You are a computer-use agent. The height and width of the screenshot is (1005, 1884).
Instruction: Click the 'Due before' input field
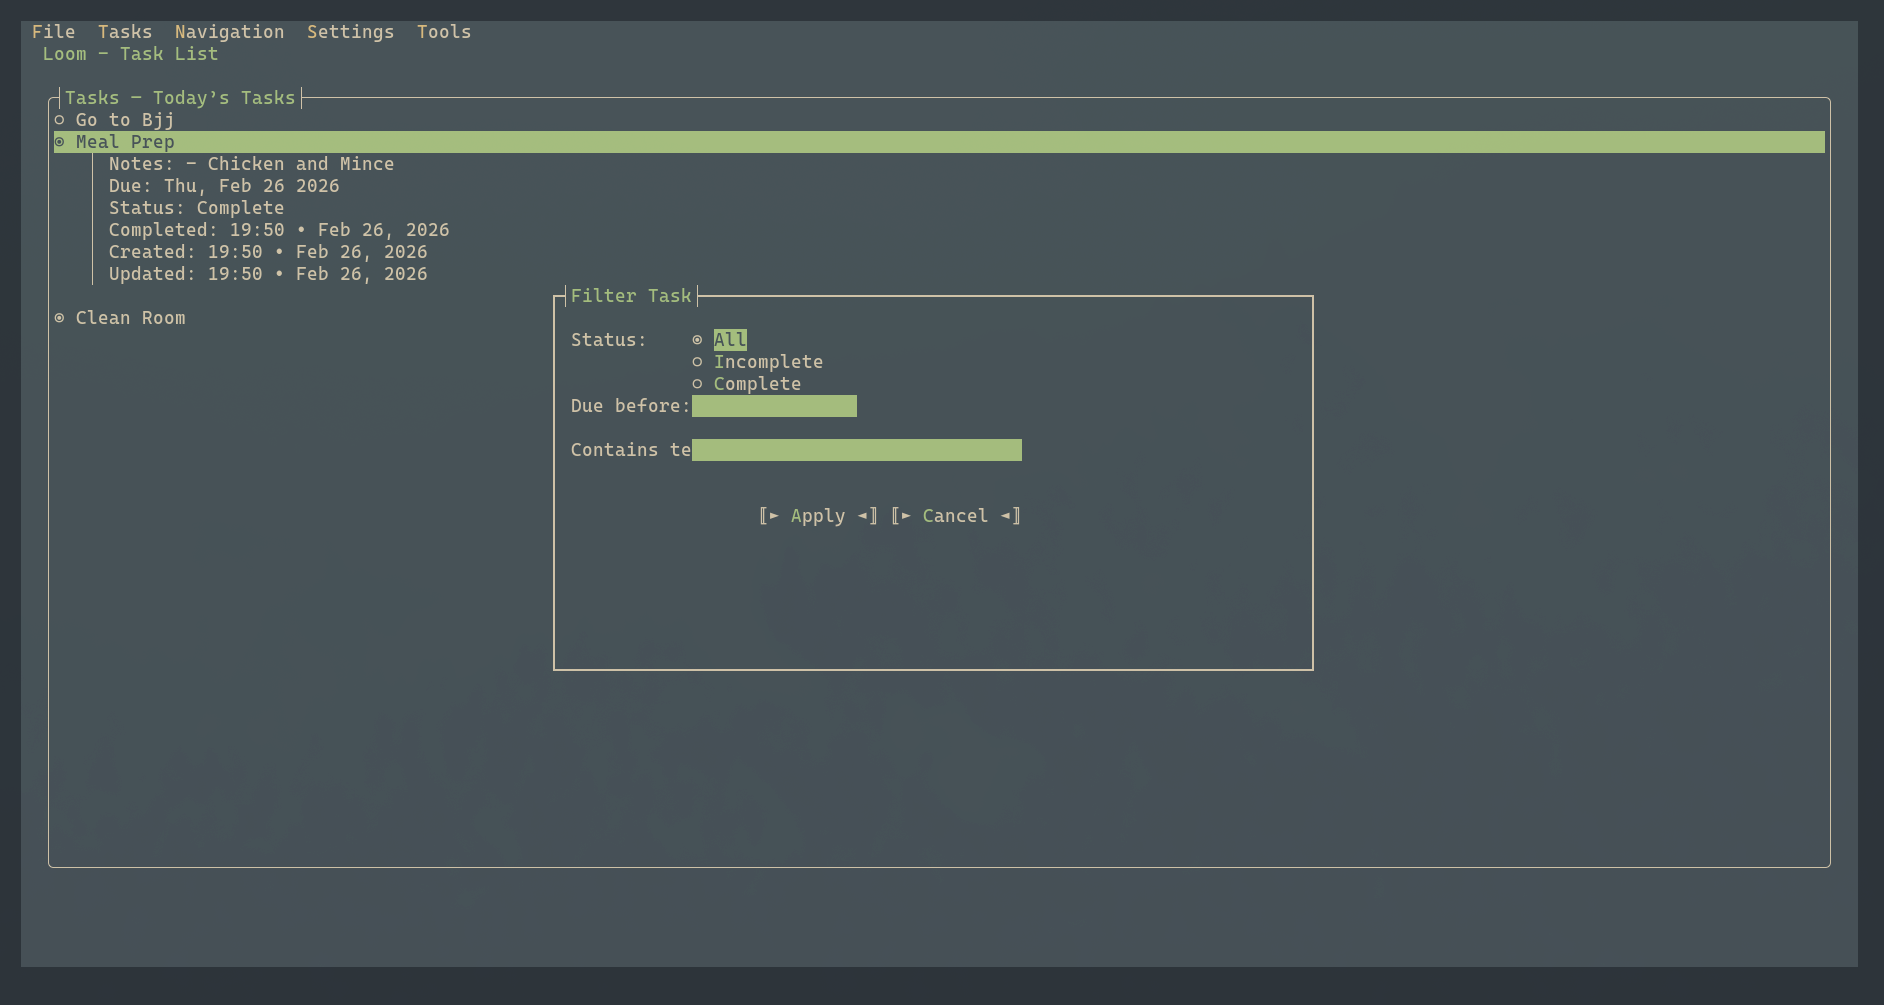point(775,406)
